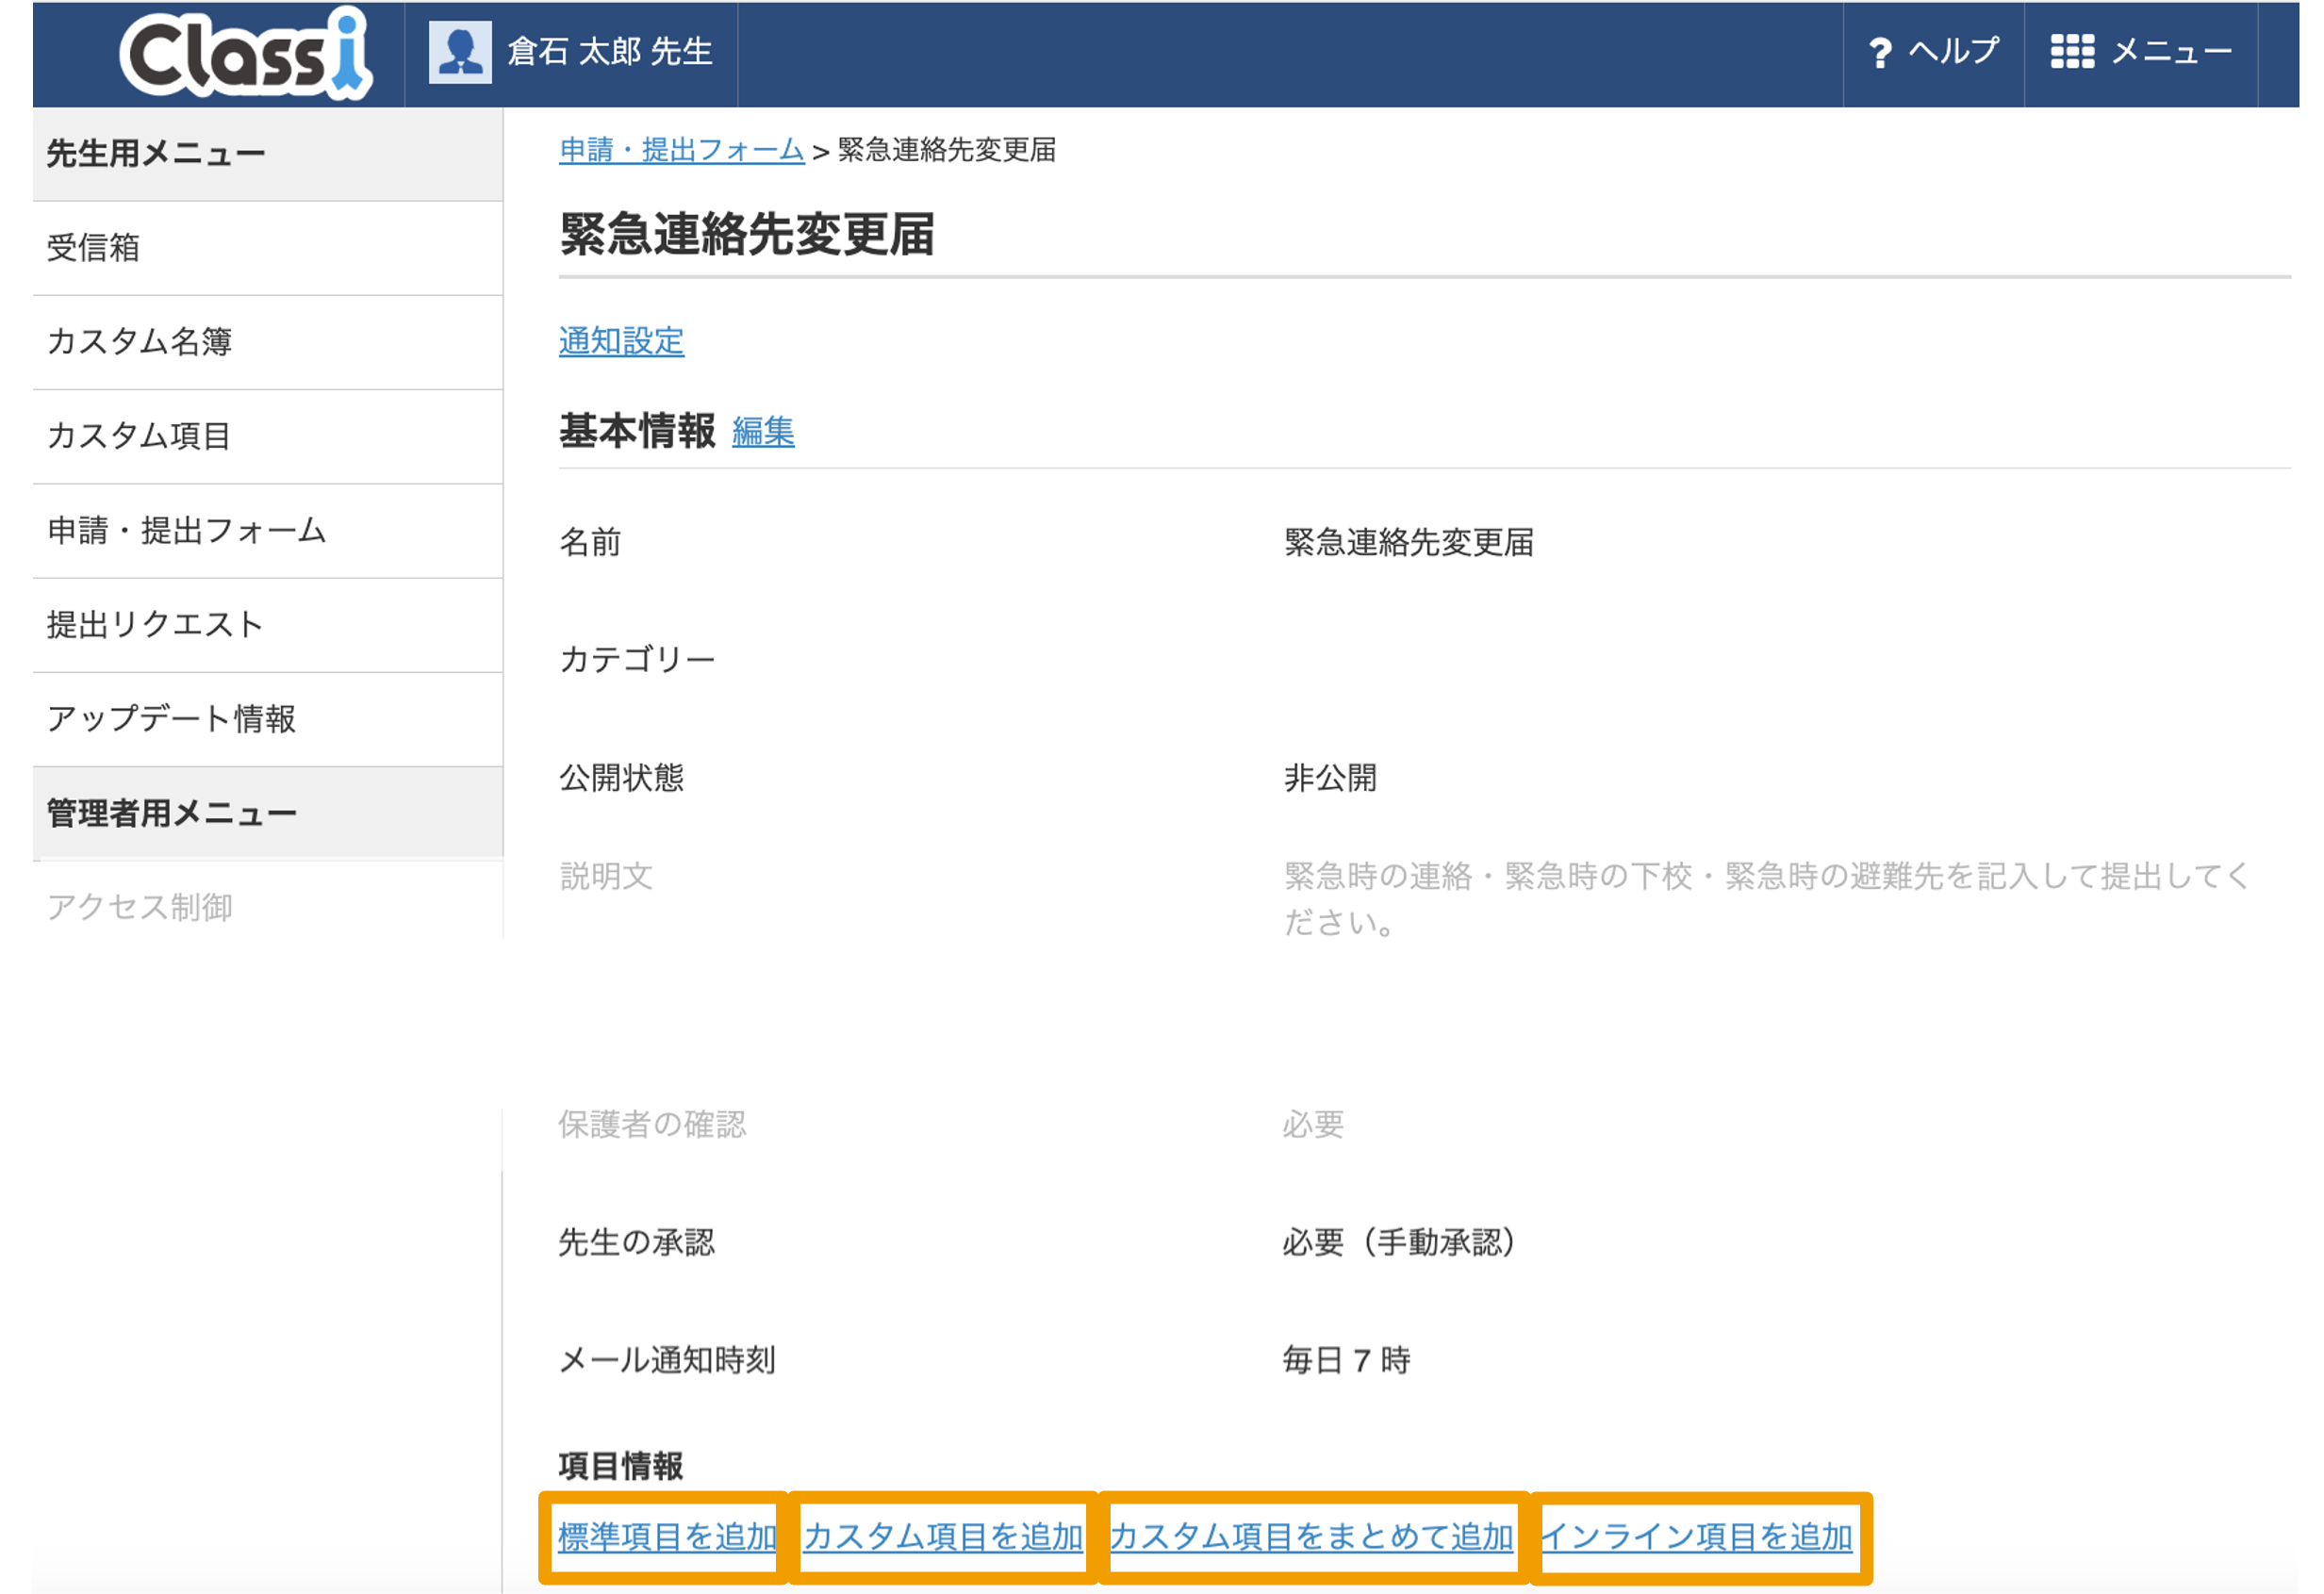Open 受信箱 in the sidebar
This screenshot has height=1594, width=2324.
coord(93,247)
